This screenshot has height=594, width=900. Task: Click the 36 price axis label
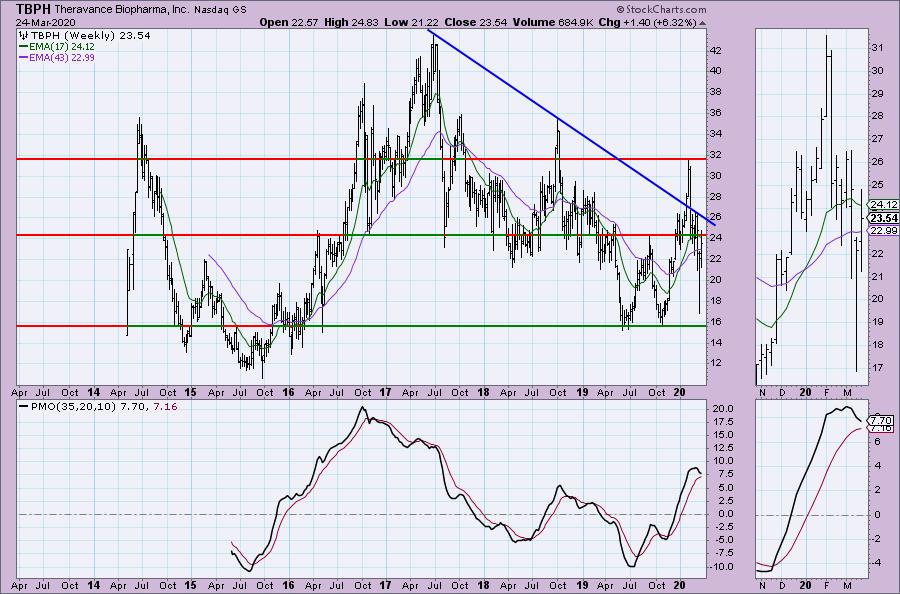pos(715,113)
